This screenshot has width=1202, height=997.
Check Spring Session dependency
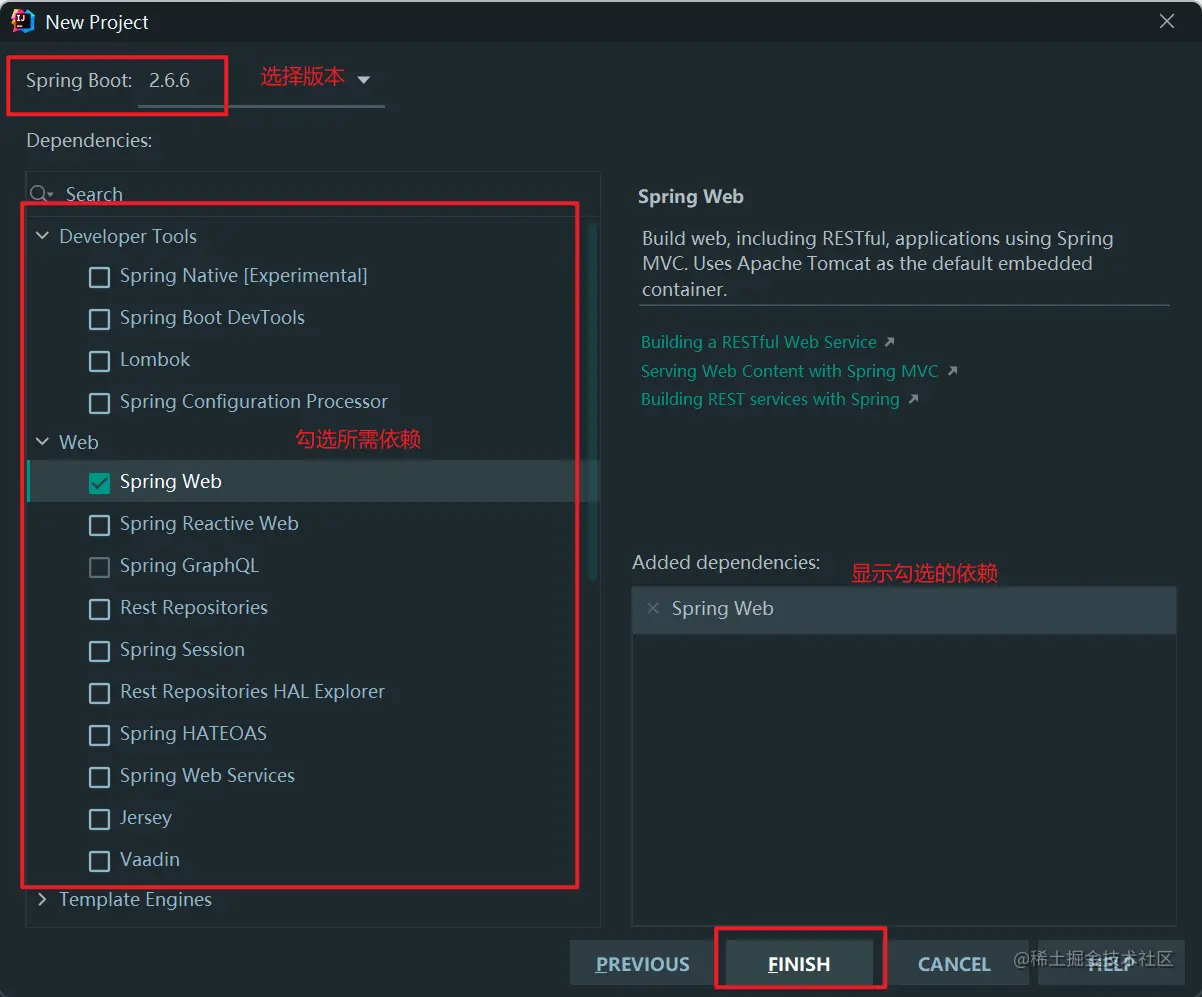100,651
